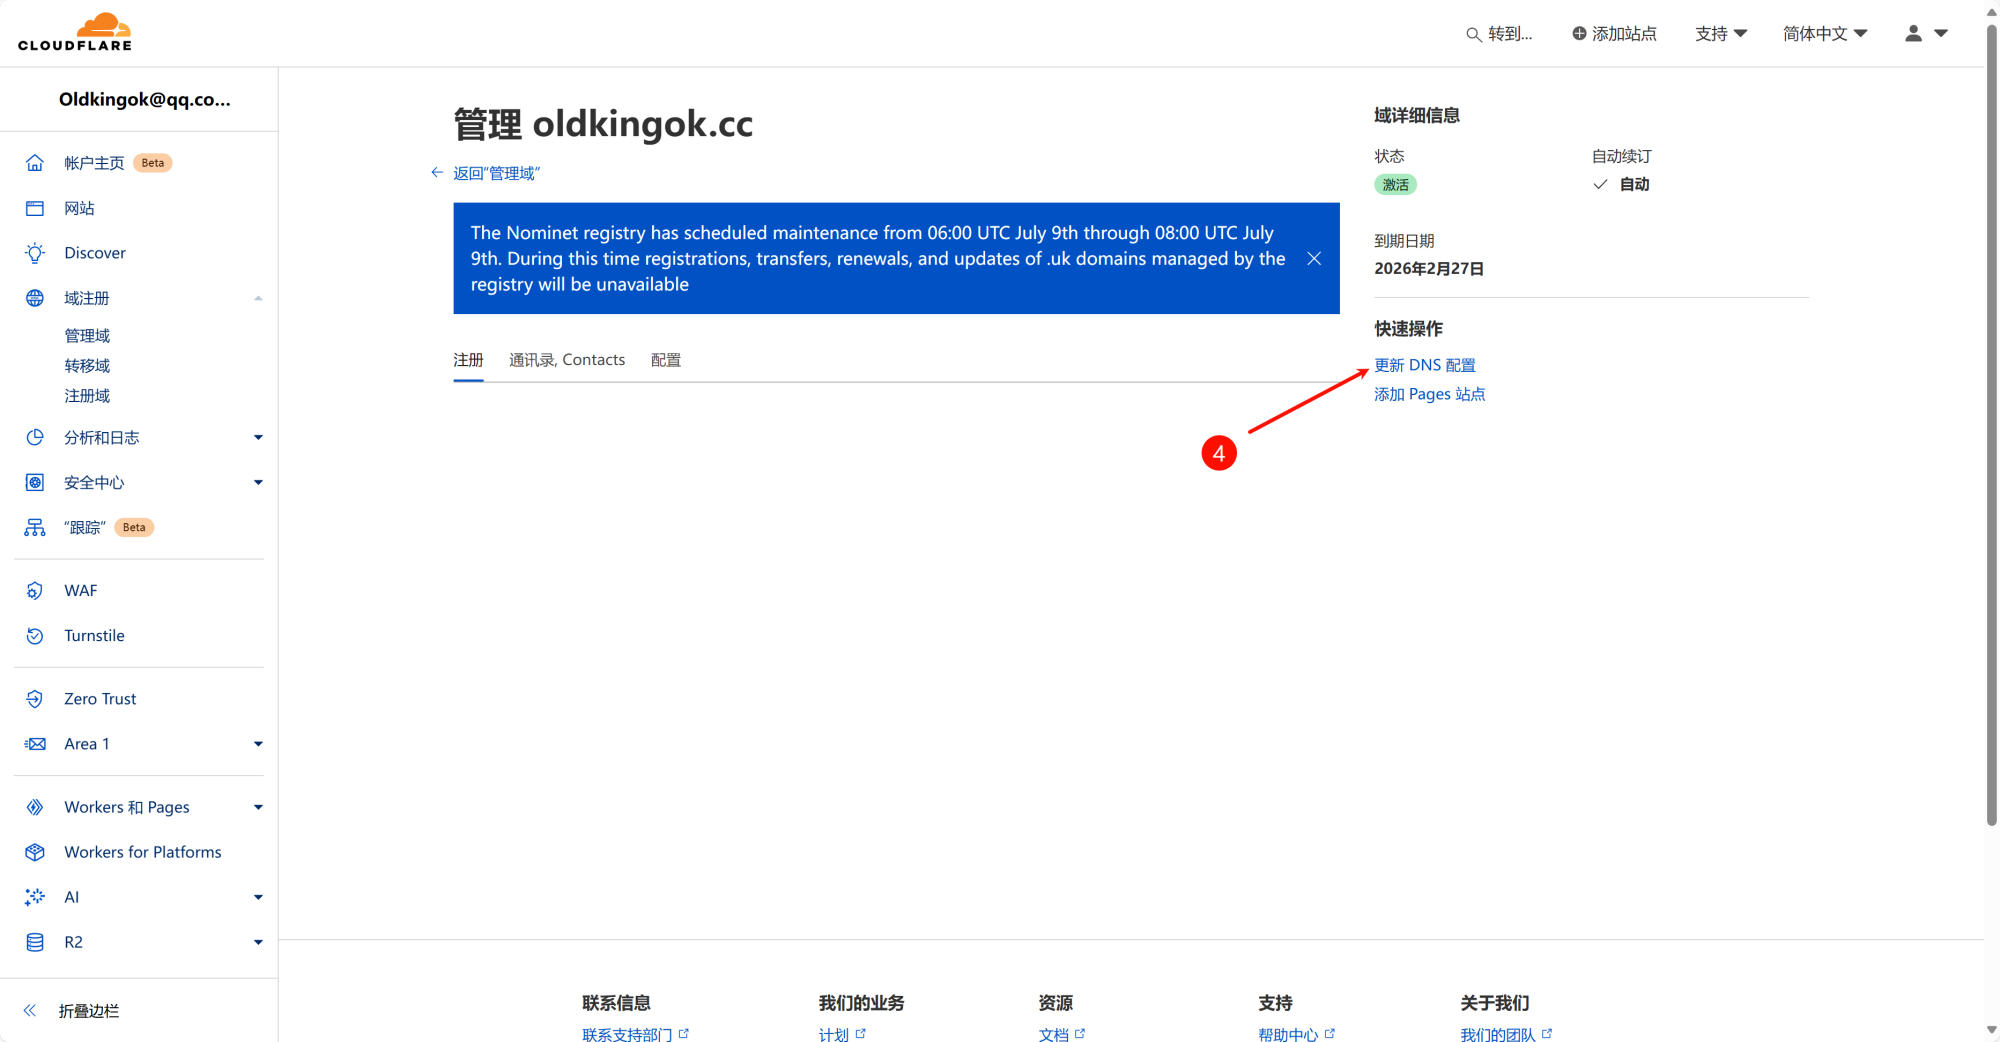Click the 2026年2月27日 expiry date text
The height and width of the screenshot is (1042, 2000).
click(1429, 268)
